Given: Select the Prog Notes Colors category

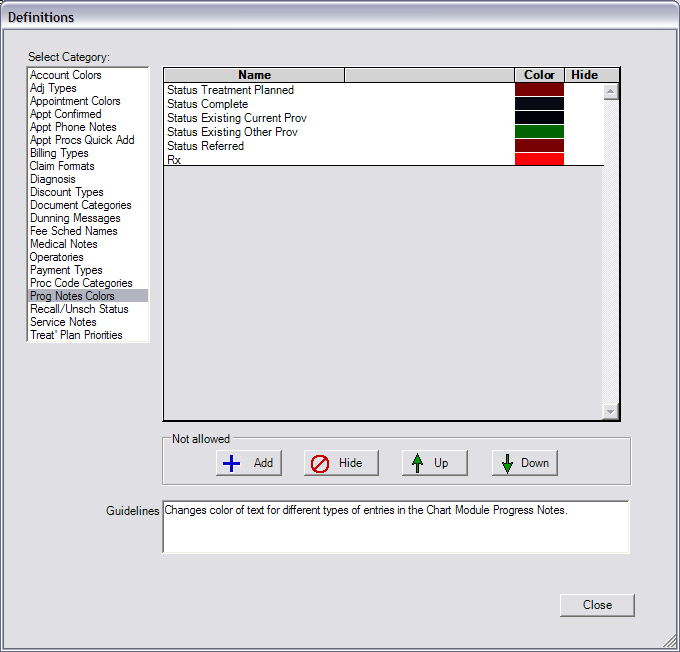Looking at the screenshot, I should coord(72,296).
